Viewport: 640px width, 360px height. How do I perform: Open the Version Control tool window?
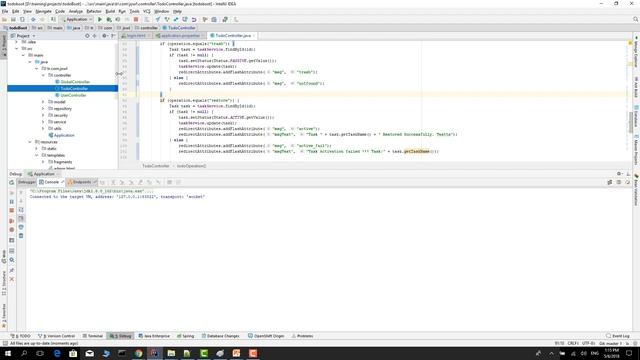pos(56,336)
